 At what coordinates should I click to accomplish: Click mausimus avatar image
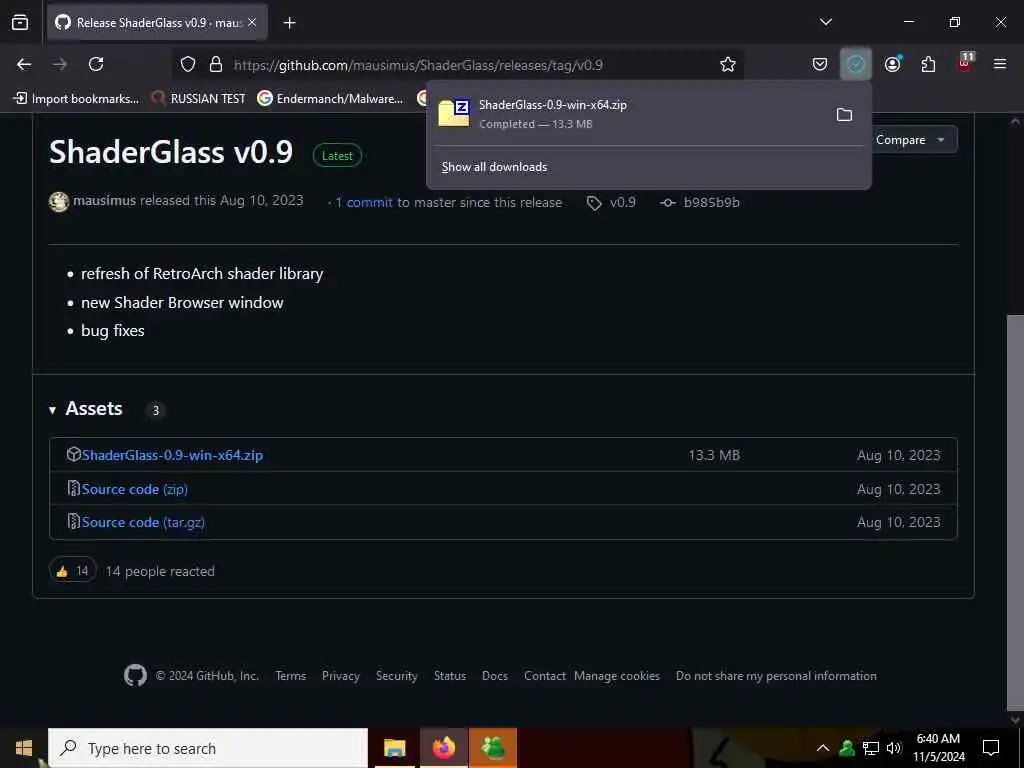(59, 202)
